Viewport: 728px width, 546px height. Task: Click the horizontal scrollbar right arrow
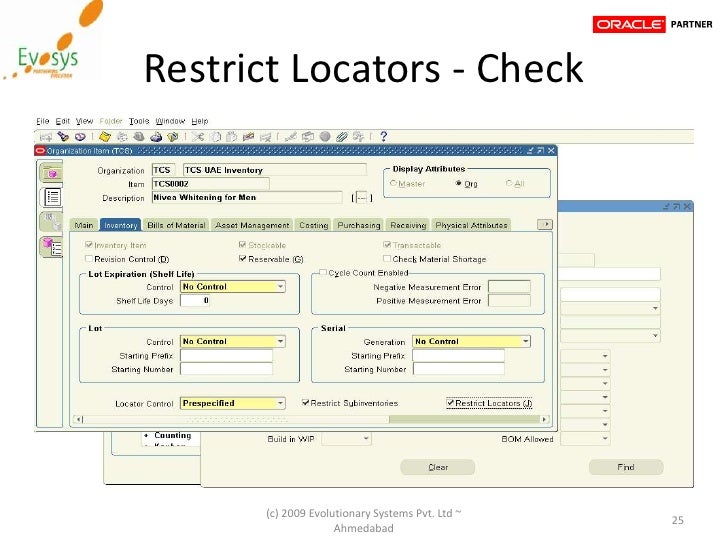(545, 419)
